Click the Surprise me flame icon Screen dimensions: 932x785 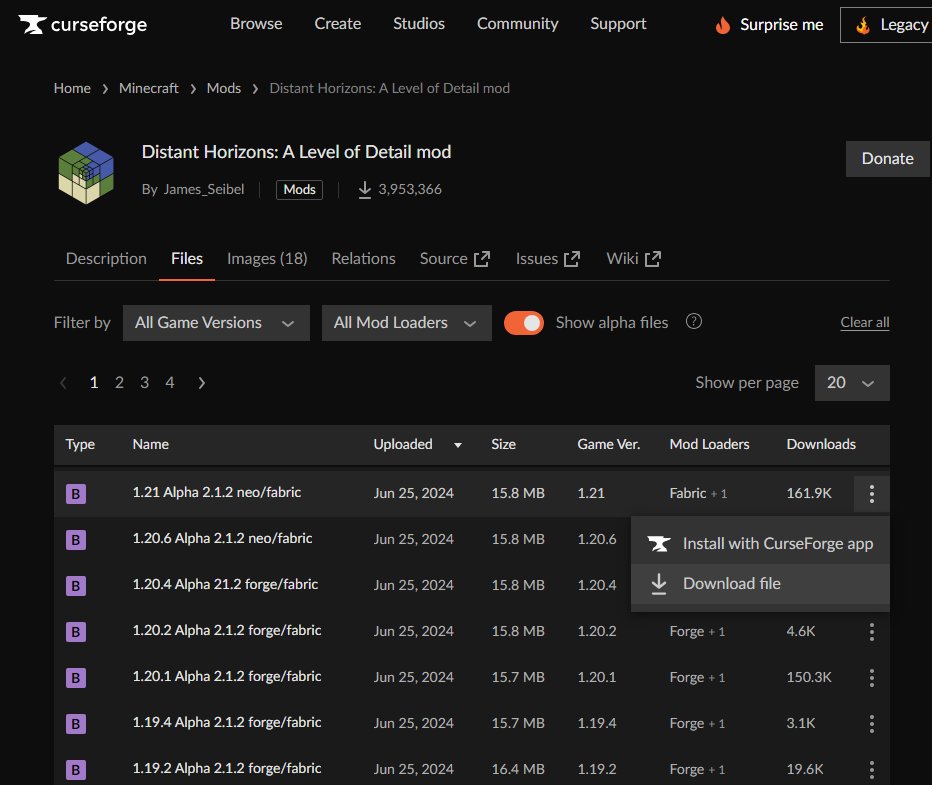click(x=723, y=23)
